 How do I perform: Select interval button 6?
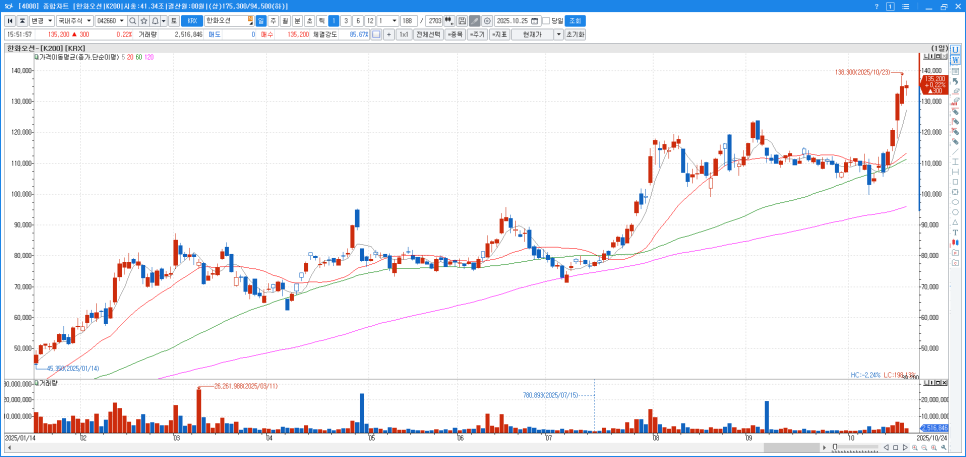coord(358,20)
